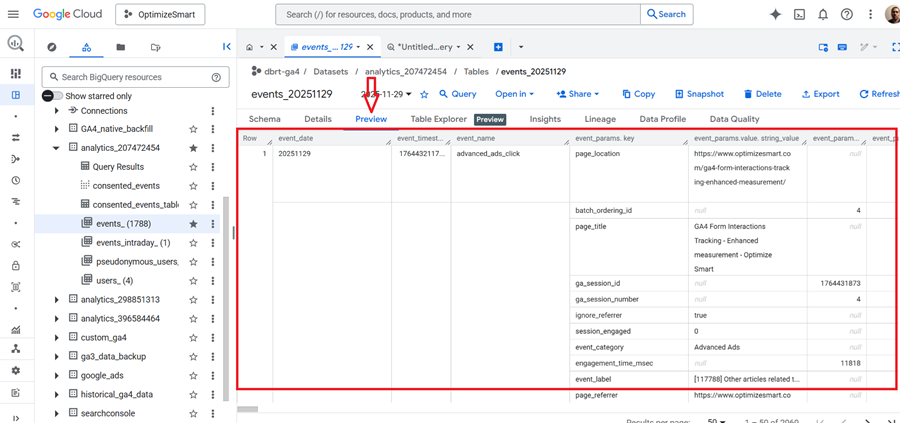Screen dimensions: 900x423
Task: Open the data transfers arrows icon
Action: (16, 137)
